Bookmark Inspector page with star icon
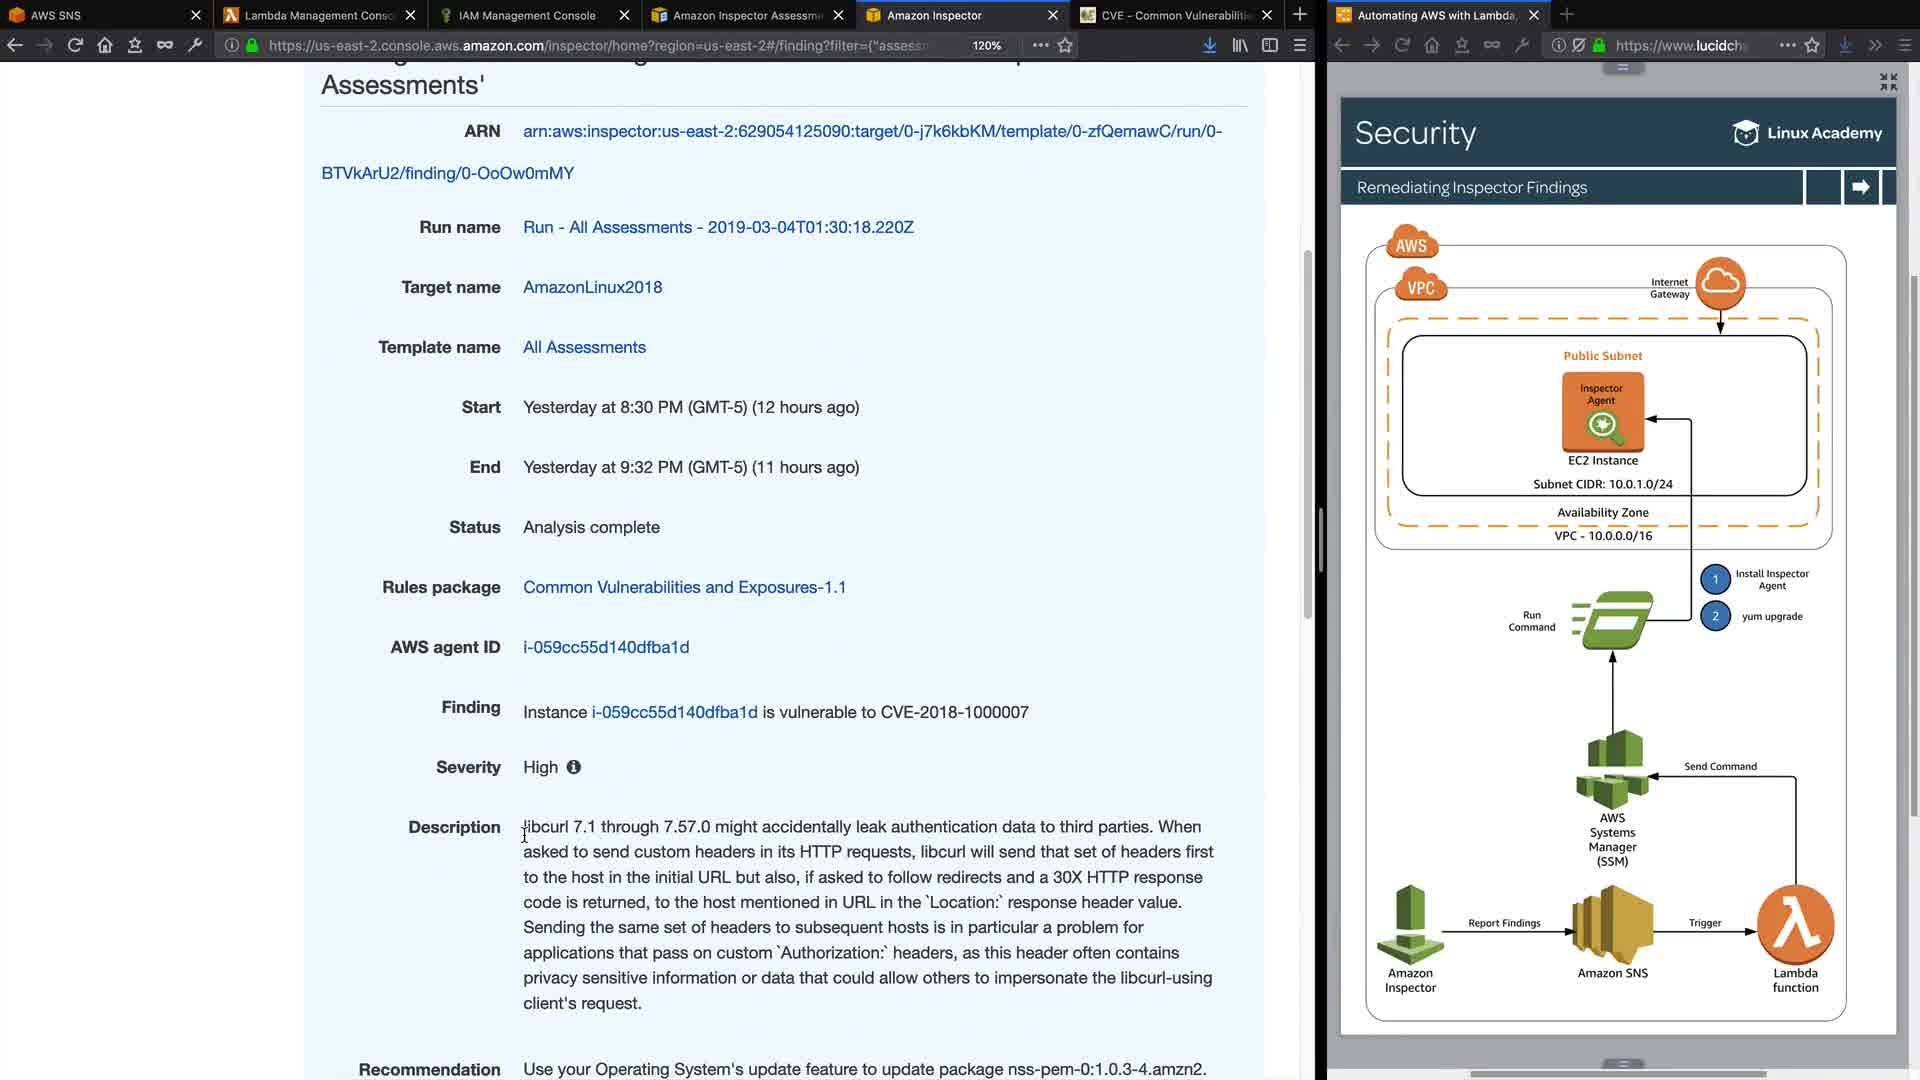 (x=1065, y=45)
